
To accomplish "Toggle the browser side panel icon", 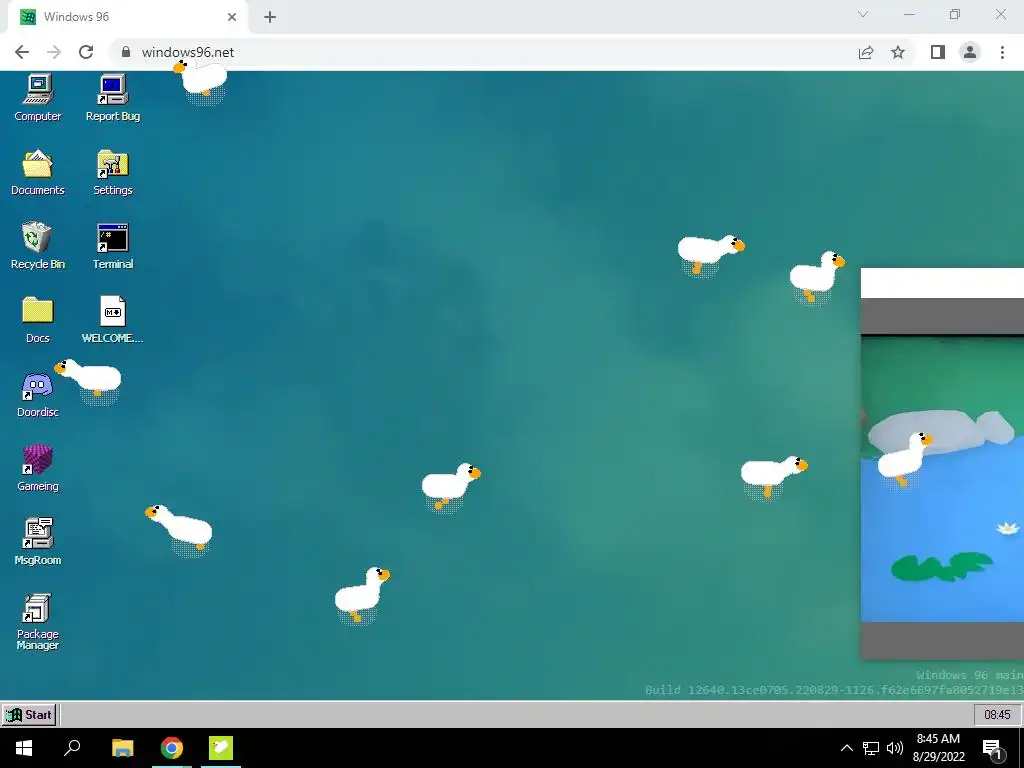I will pyautogui.click(x=938, y=52).
